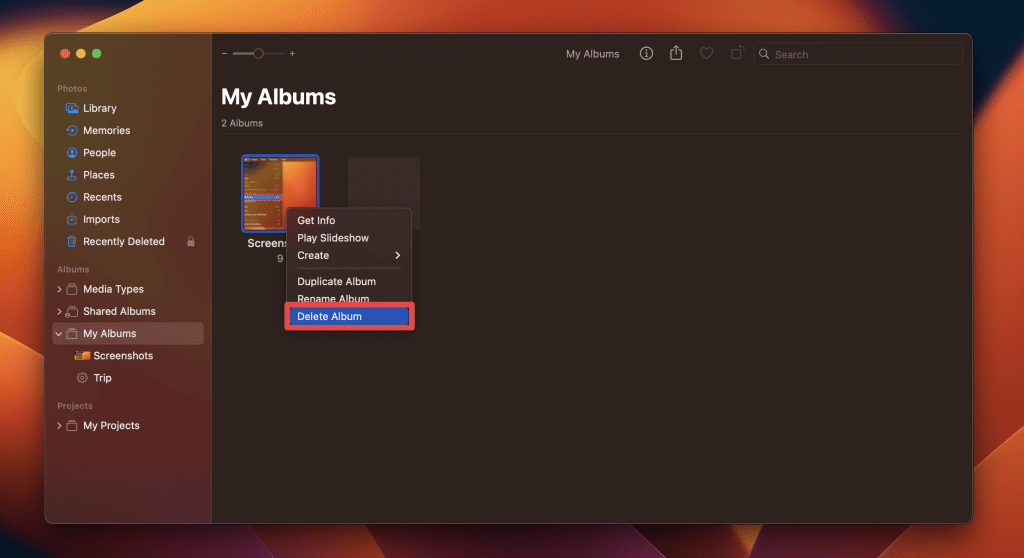Screen dimensions: 1024x558
Task: Click Get Info in context menu
Action: click(x=316, y=221)
